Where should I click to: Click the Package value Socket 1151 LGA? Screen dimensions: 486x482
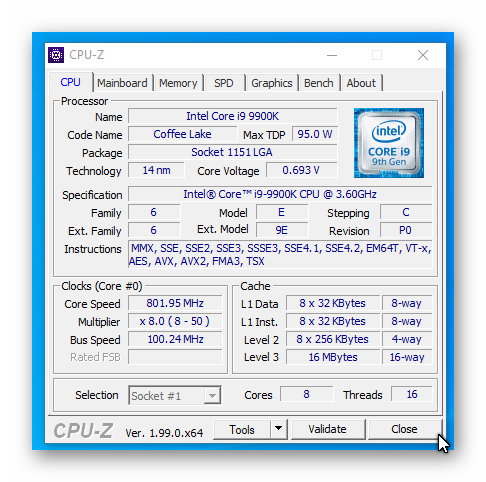(x=232, y=152)
